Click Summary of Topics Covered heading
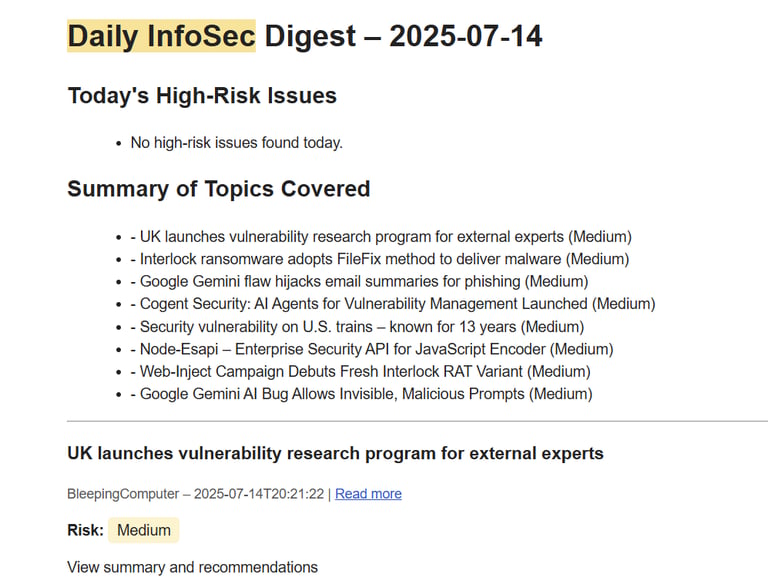This screenshot has width=768, height=581. tap(218, 189)
